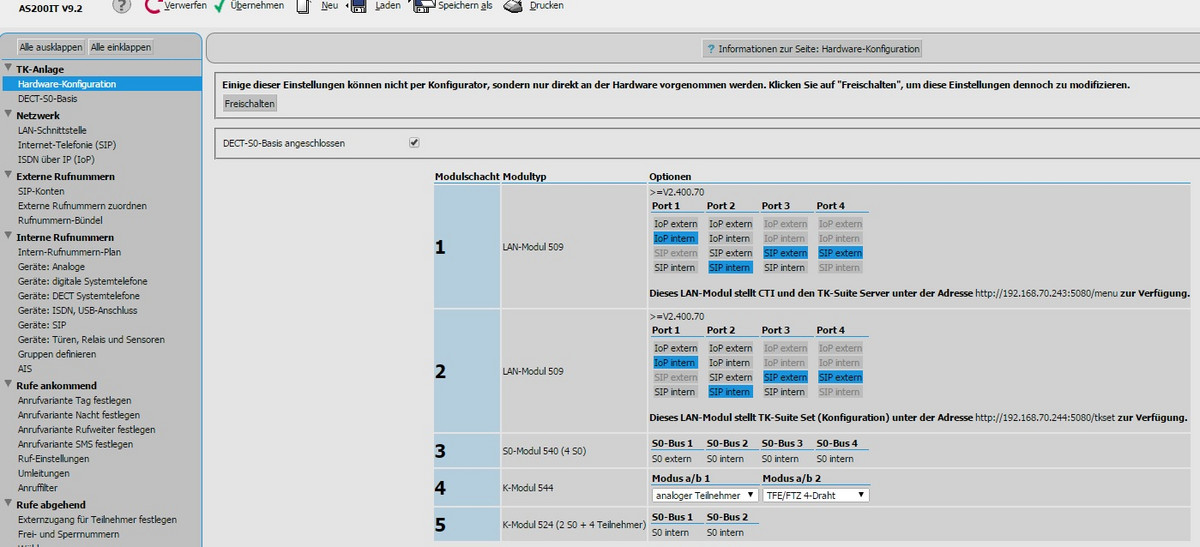1200x547 pixels.
Task: Select IoP extern for module 1 Port 1
Action: [x=675, y=224]
